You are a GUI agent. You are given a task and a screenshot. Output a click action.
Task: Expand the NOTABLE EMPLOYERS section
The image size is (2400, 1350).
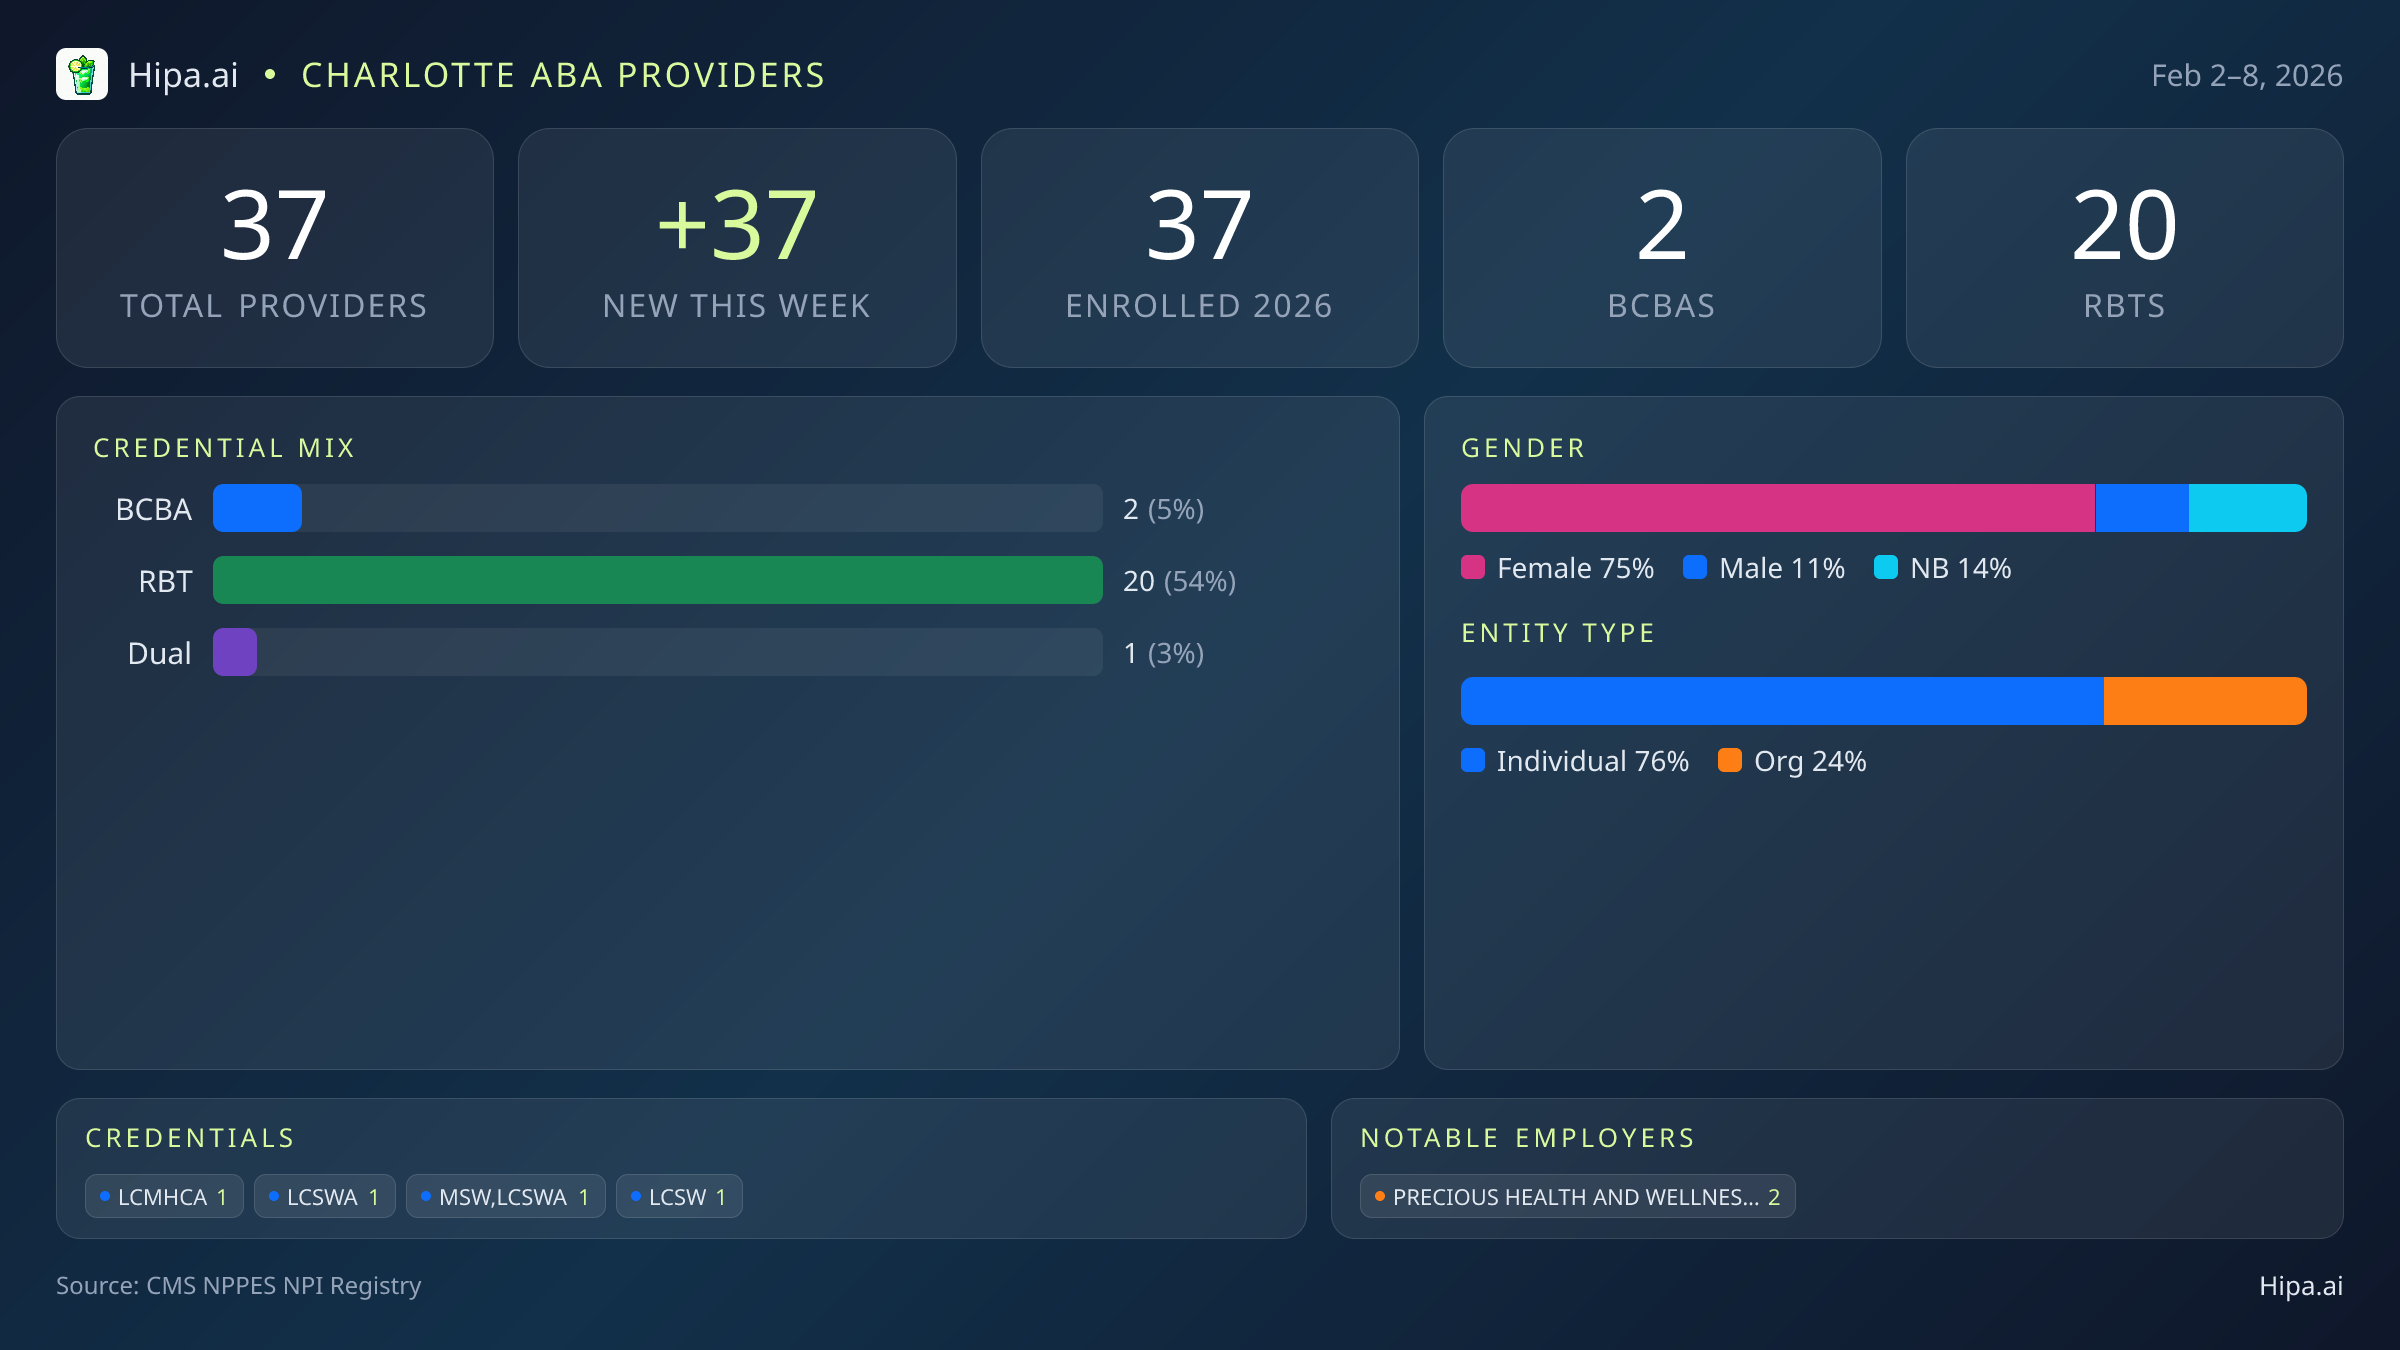[1527, 1138]
